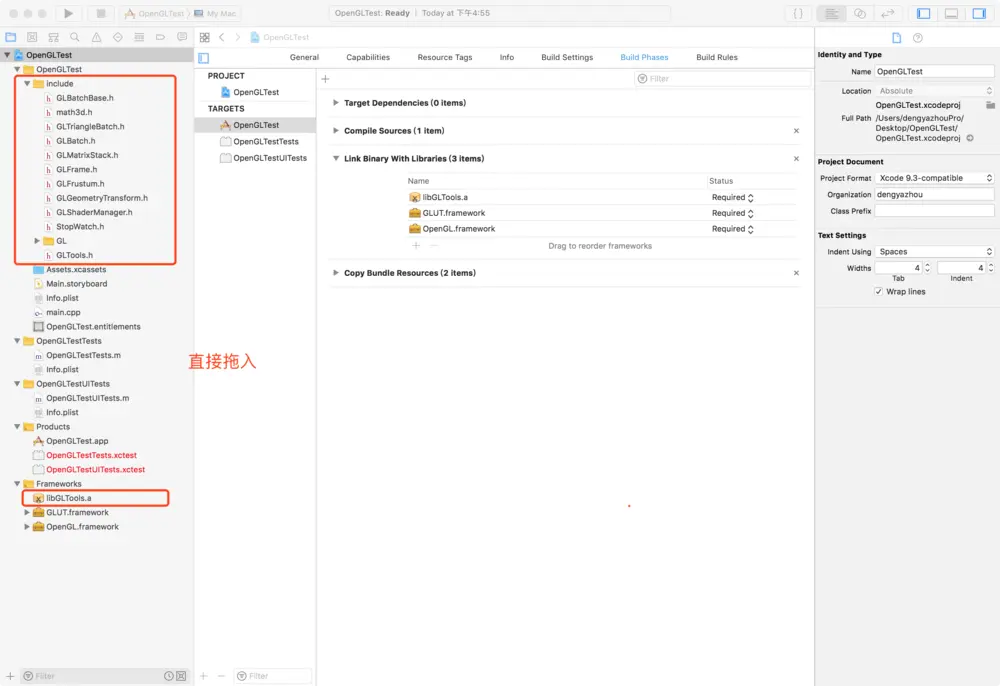Open the Project navigator folder icon
This screenshot has width=1000, height=686.
pyautogui.click(x=11, y=37)
